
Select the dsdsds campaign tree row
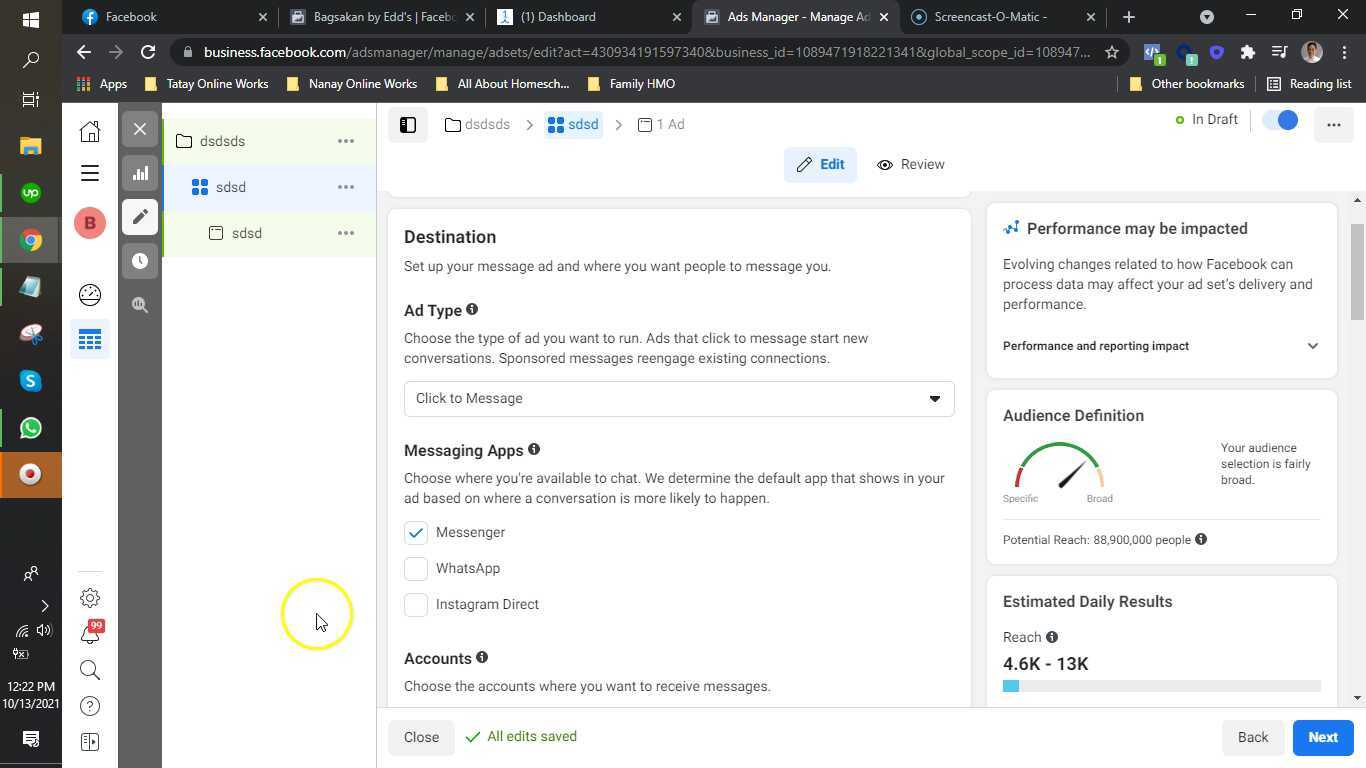[269, 141]
